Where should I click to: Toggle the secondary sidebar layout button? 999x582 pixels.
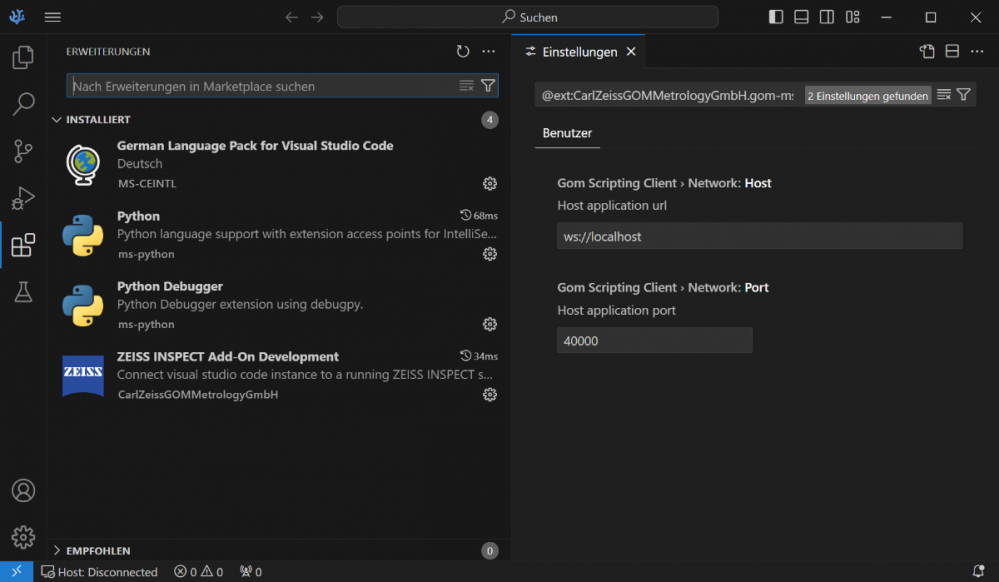[x=827, y=17]
